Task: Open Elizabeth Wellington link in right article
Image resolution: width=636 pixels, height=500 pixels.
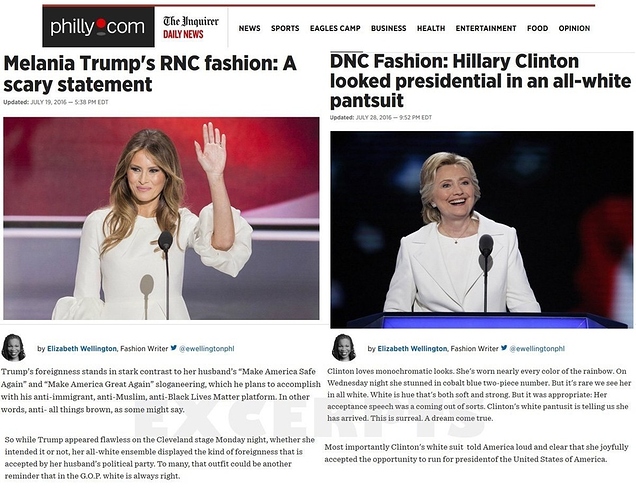Action: click(x=412, y=348)
